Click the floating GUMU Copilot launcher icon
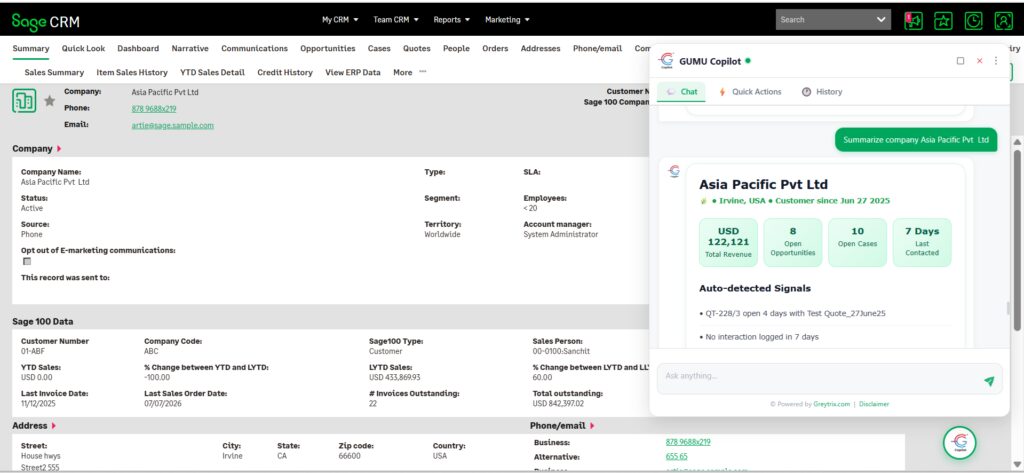The height and width of the screenshot is (473, 1024). click(959, 442)
